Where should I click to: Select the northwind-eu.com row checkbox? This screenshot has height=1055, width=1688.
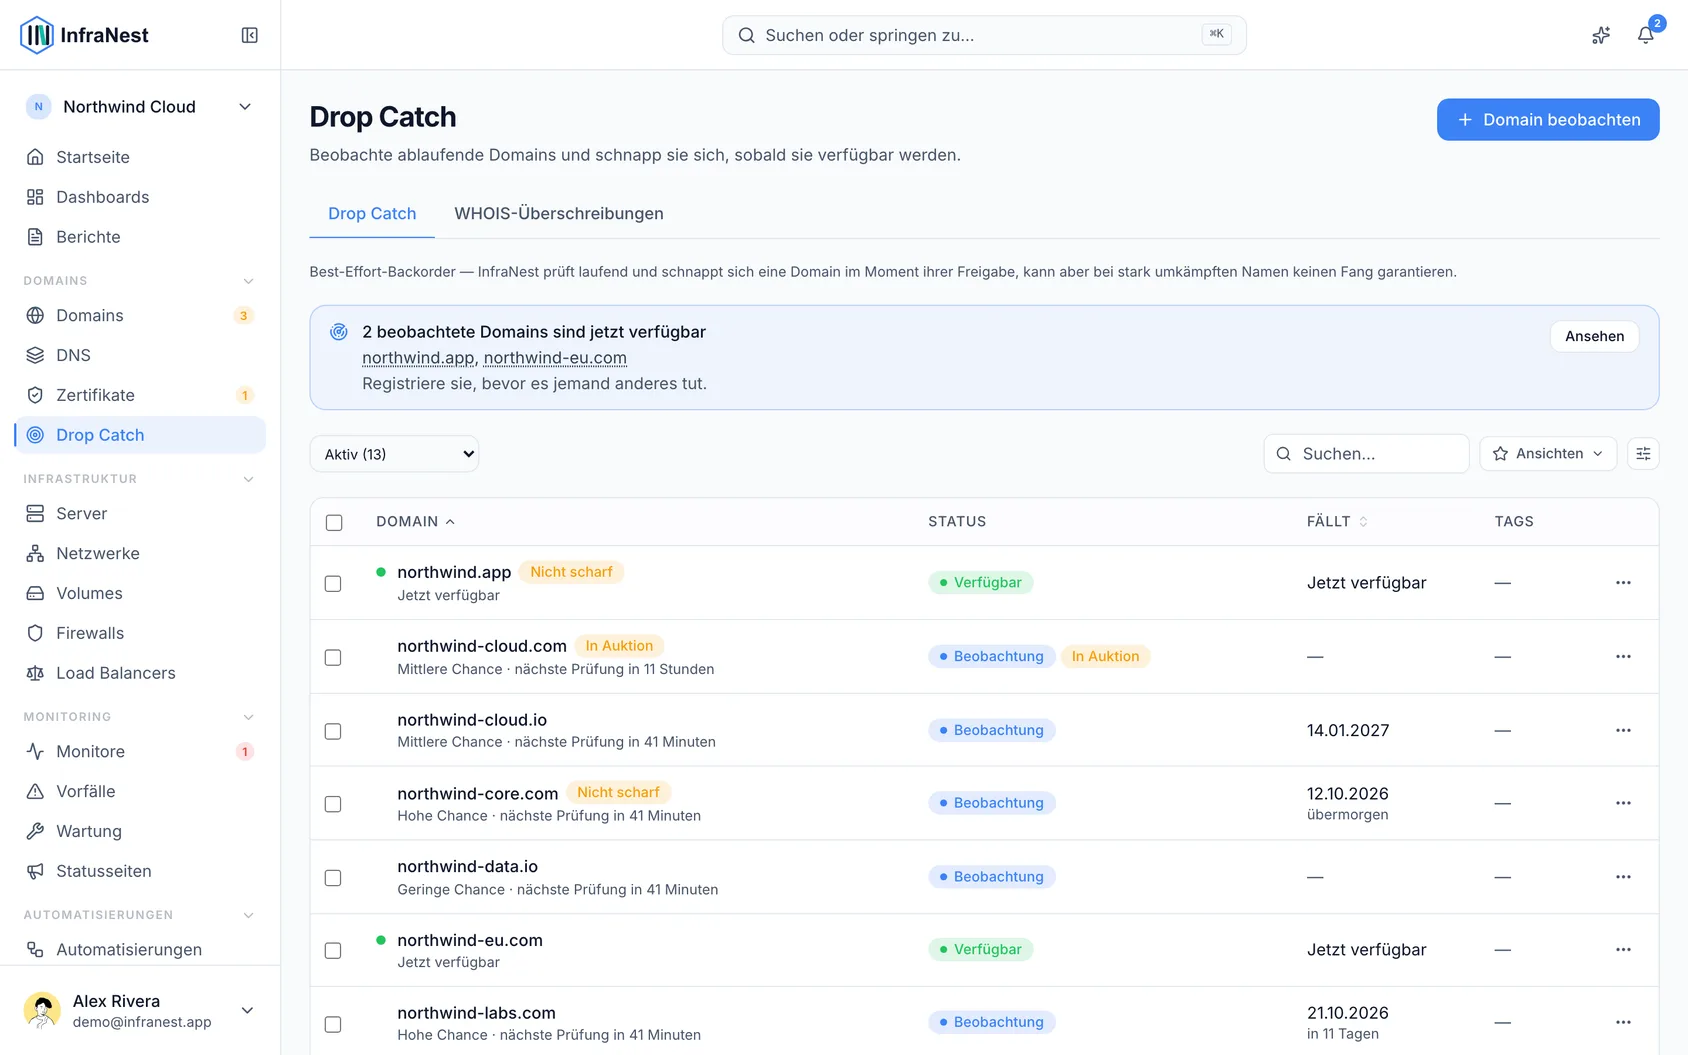333,950
